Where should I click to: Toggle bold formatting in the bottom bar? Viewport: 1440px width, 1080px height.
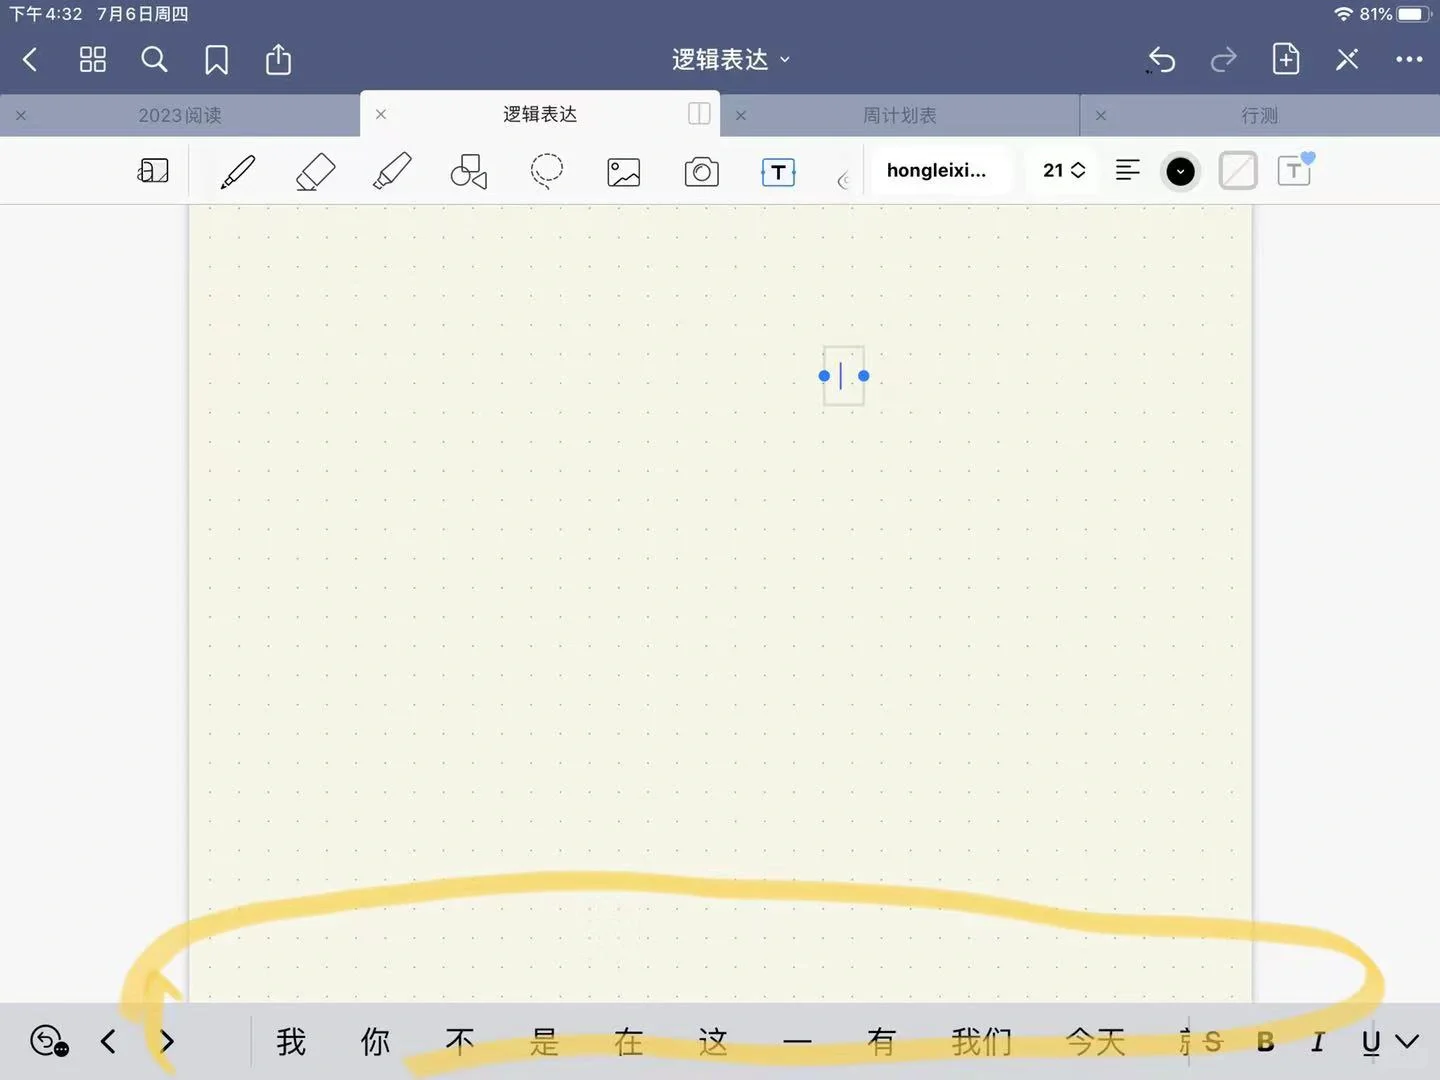coord(1265,1041)
